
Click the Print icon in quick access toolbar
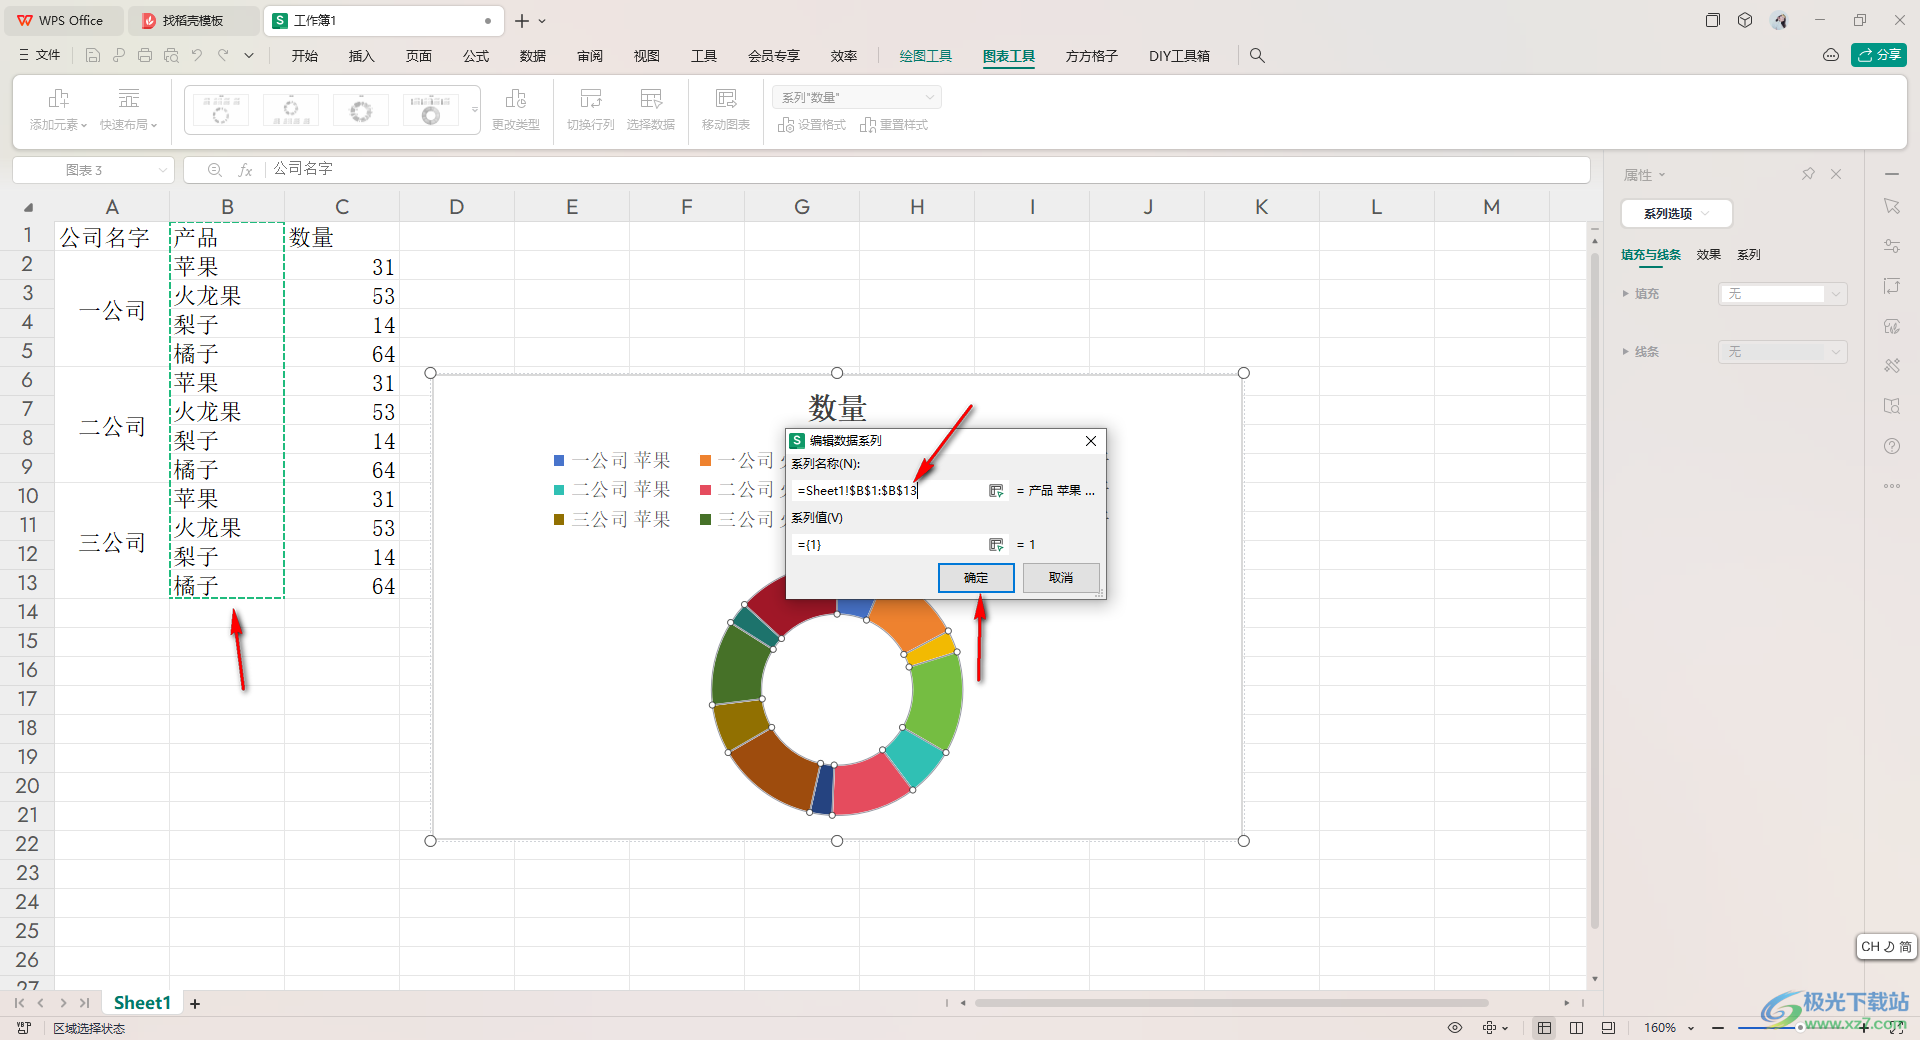pyautogui.click(x=145, y=56)
